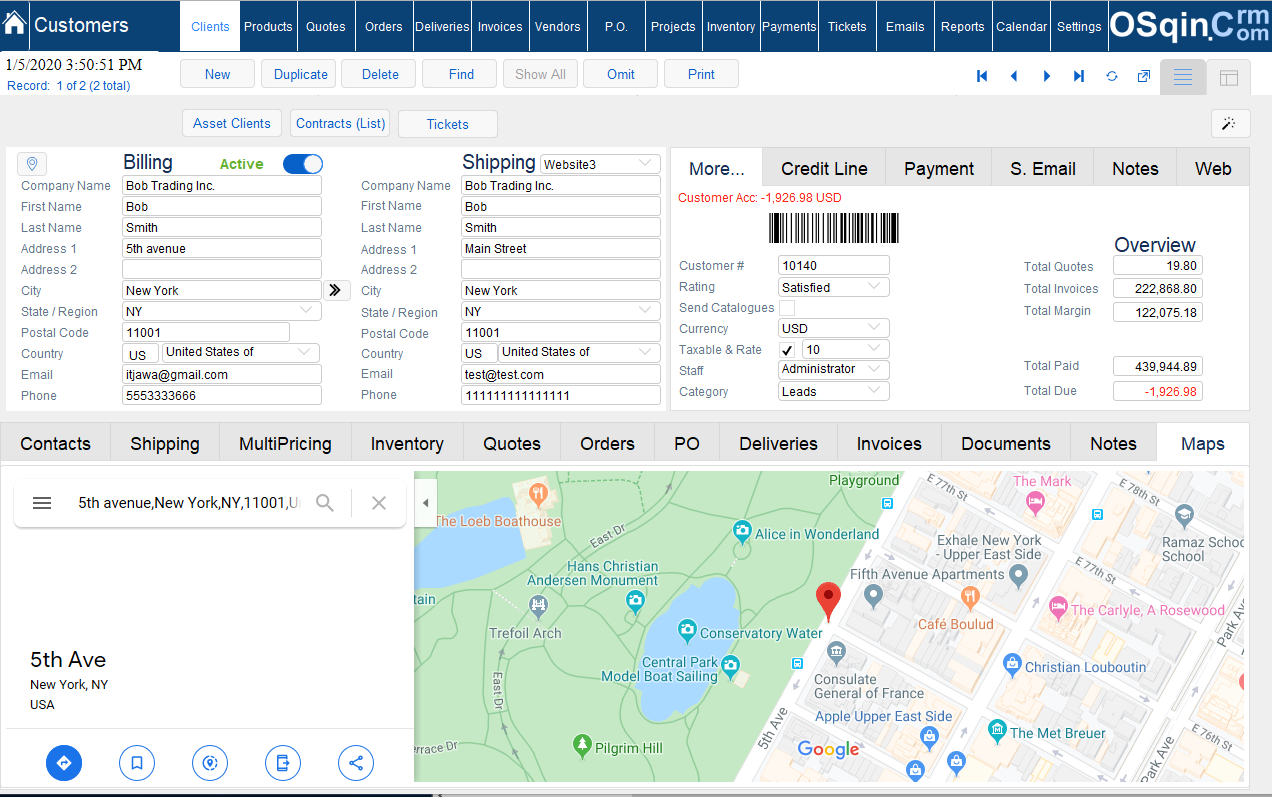
Task: Click the Omit button
Action: tap(621, 74)
